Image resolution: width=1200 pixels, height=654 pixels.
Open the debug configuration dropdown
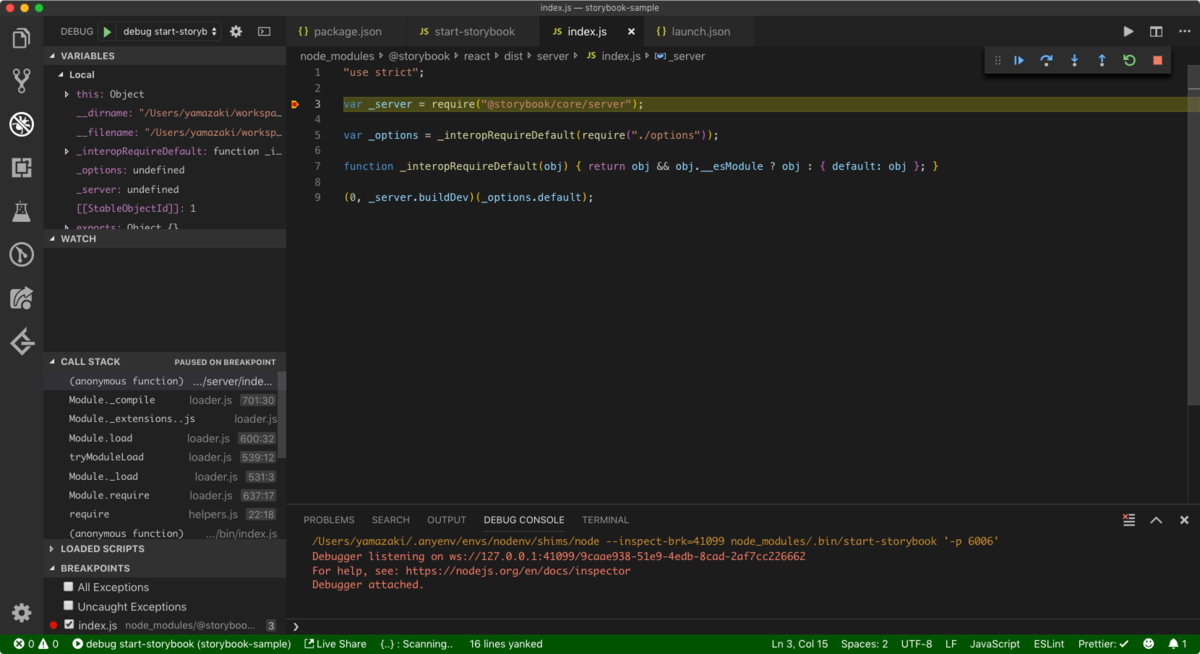[171, 32]
